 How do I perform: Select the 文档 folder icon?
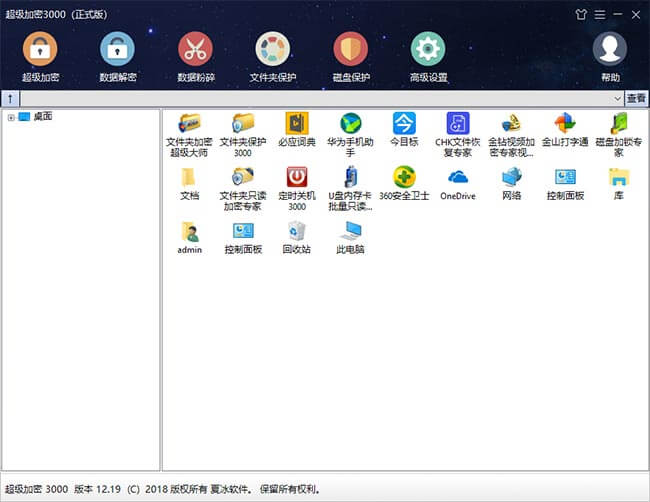189,184
